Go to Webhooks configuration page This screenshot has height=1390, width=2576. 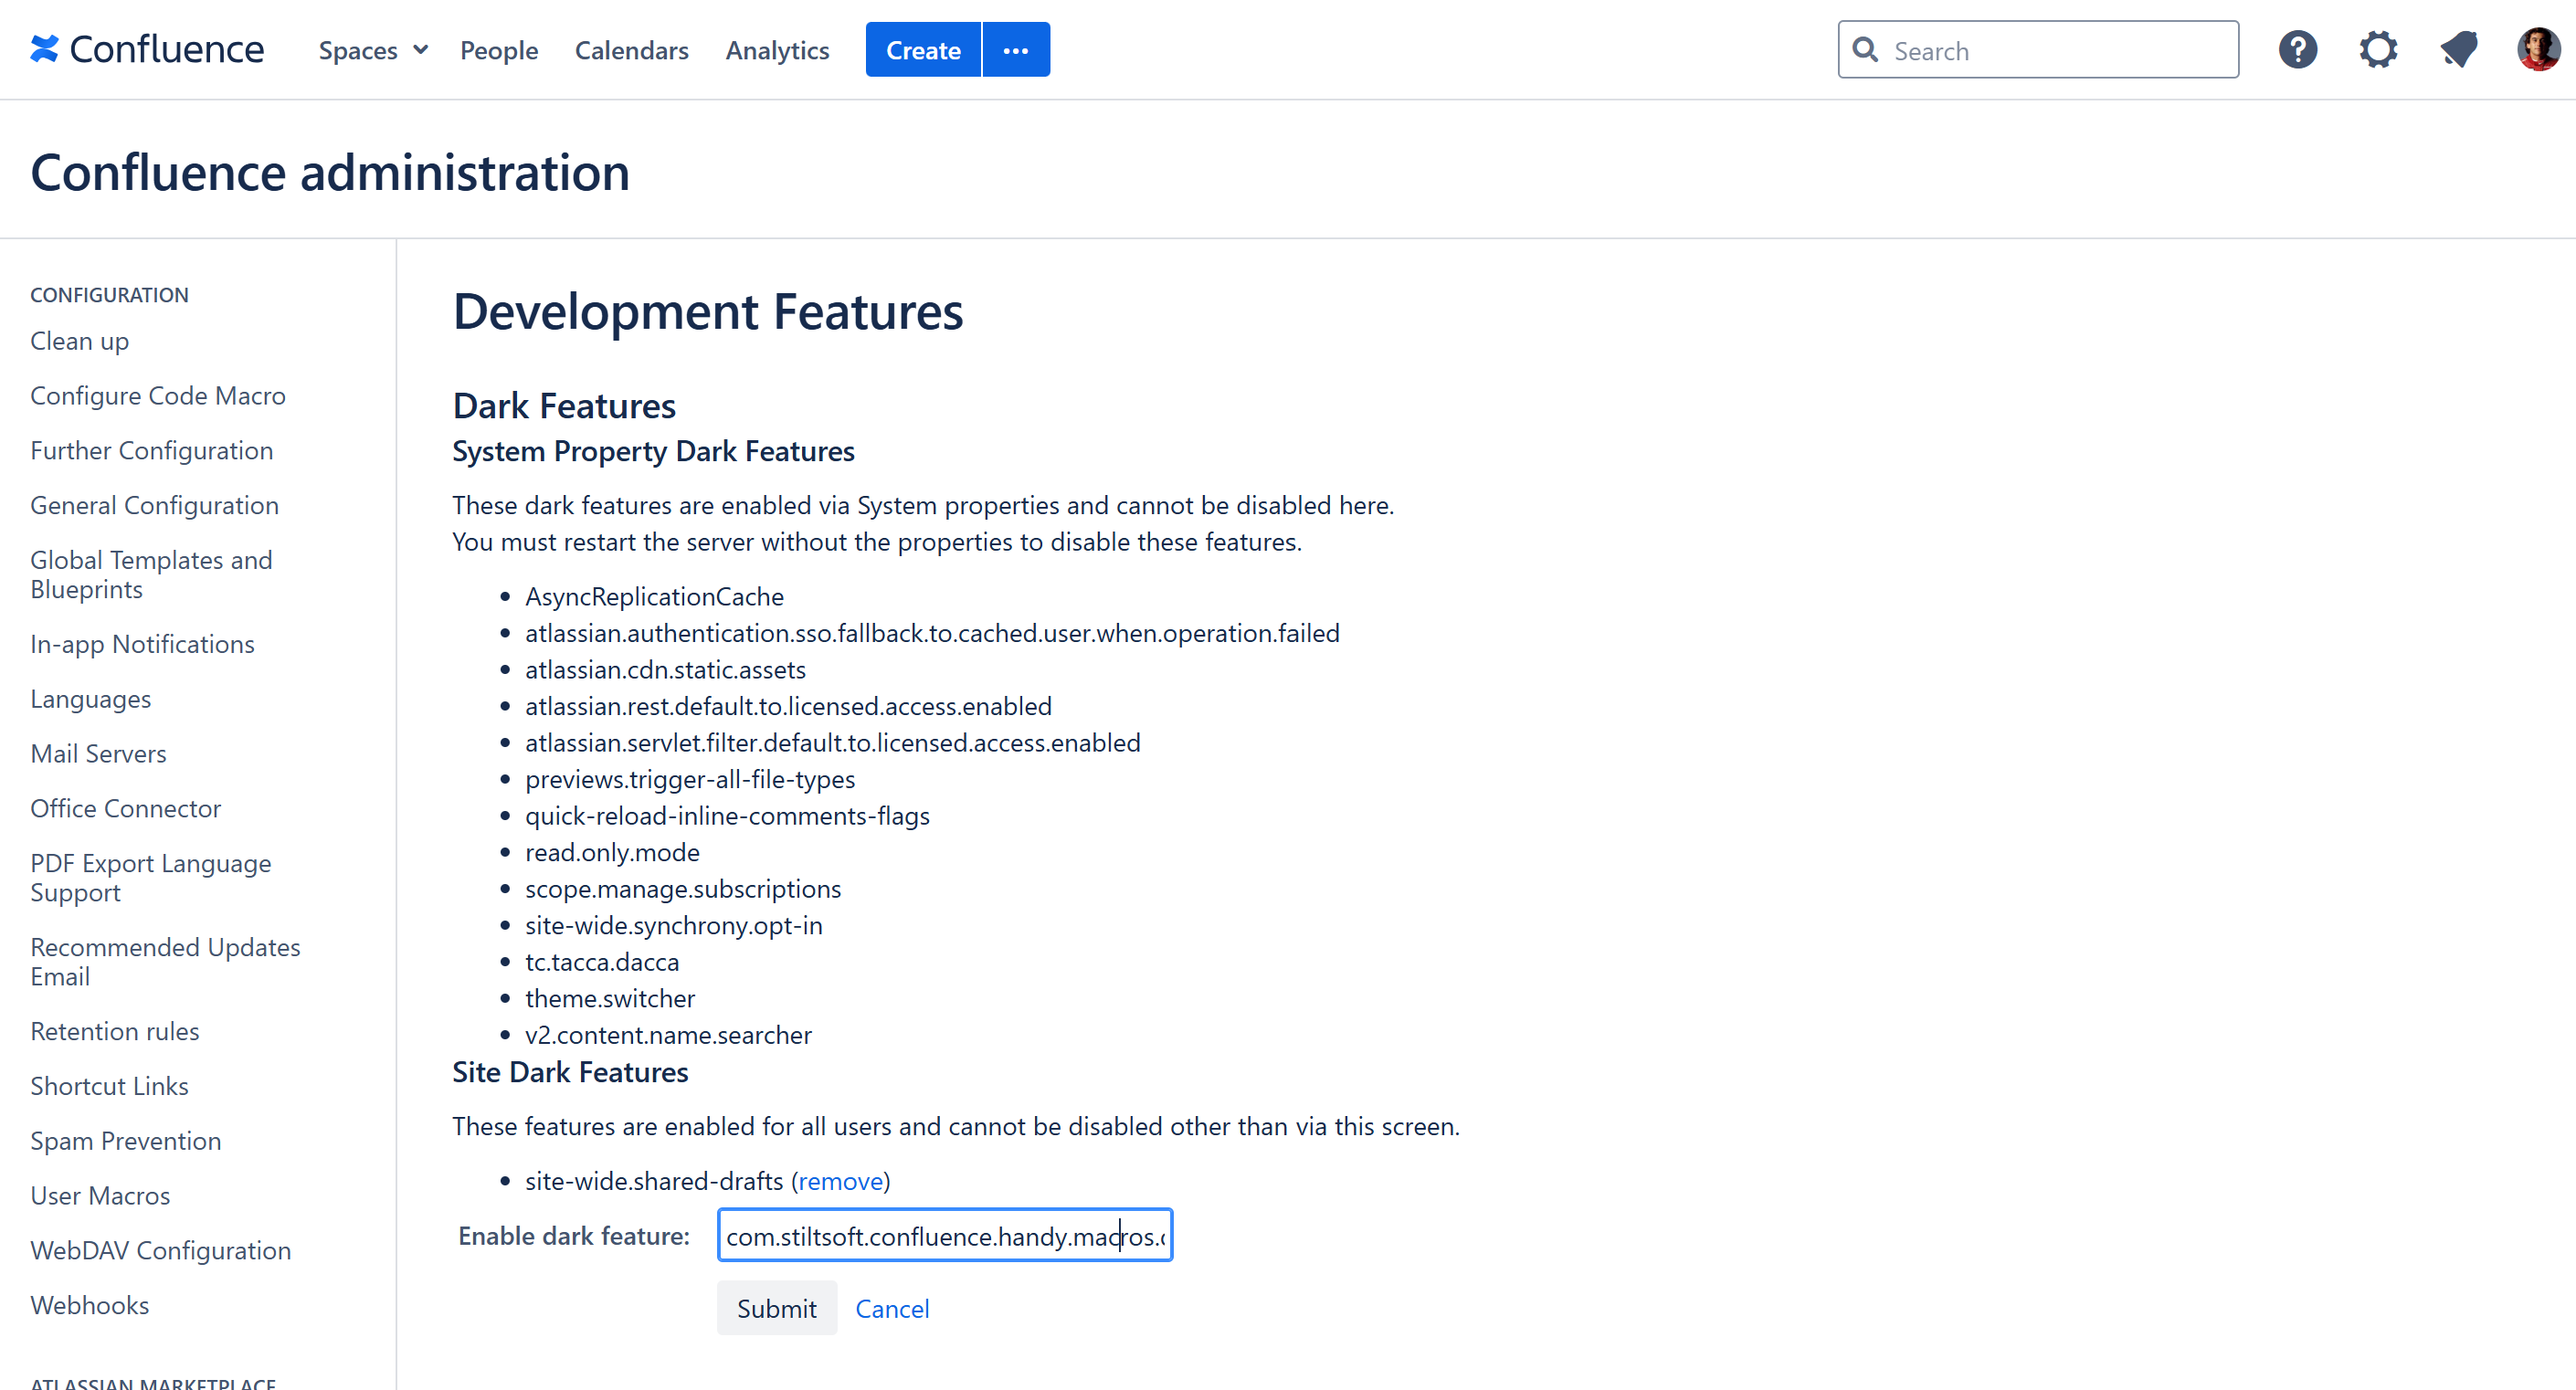89,1305
